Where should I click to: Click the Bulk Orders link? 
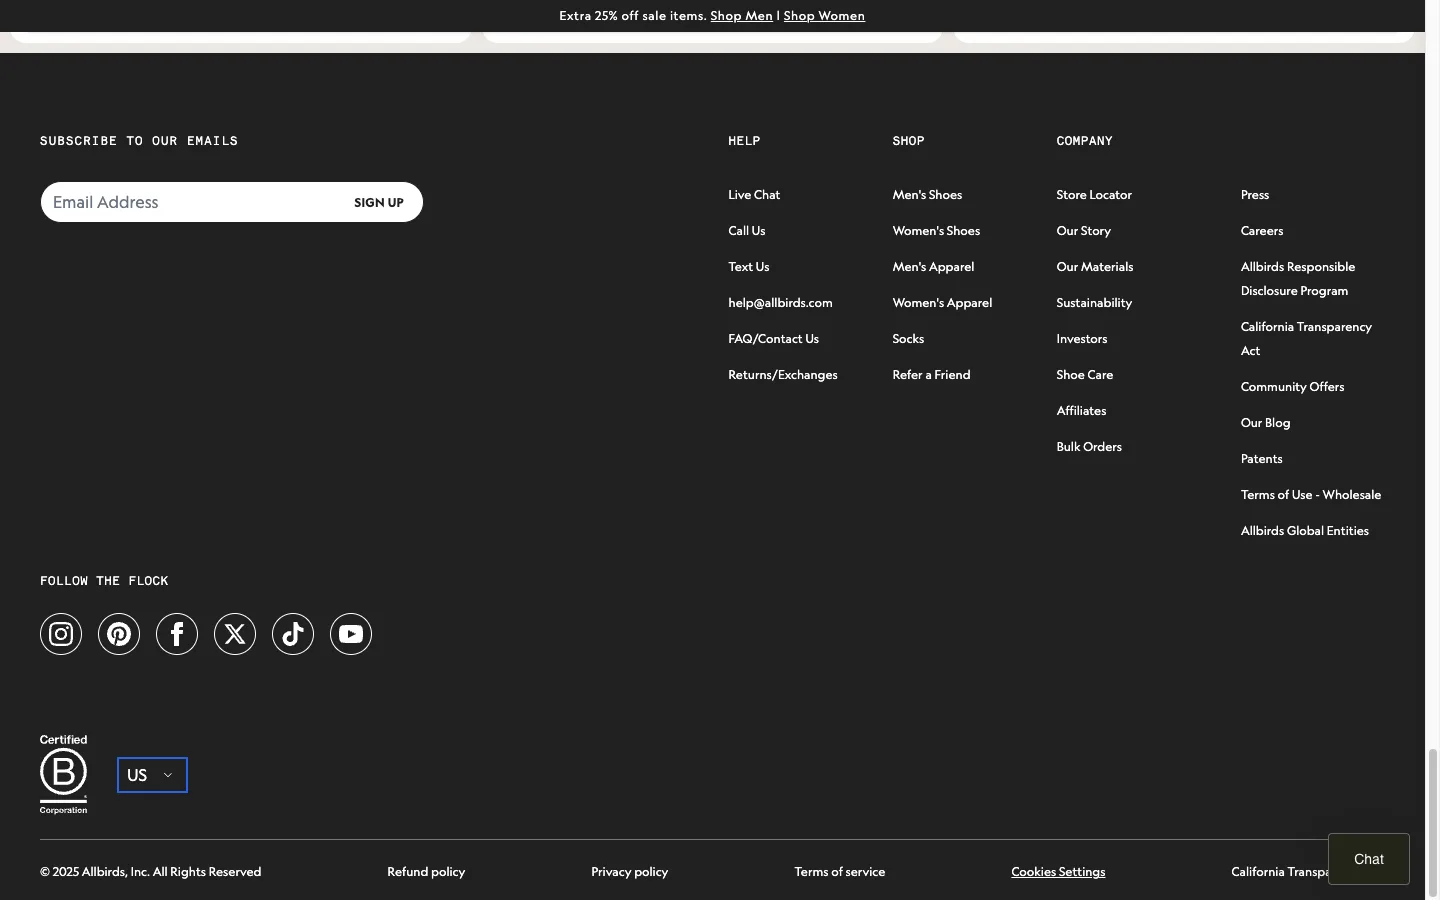point(1089,447)
